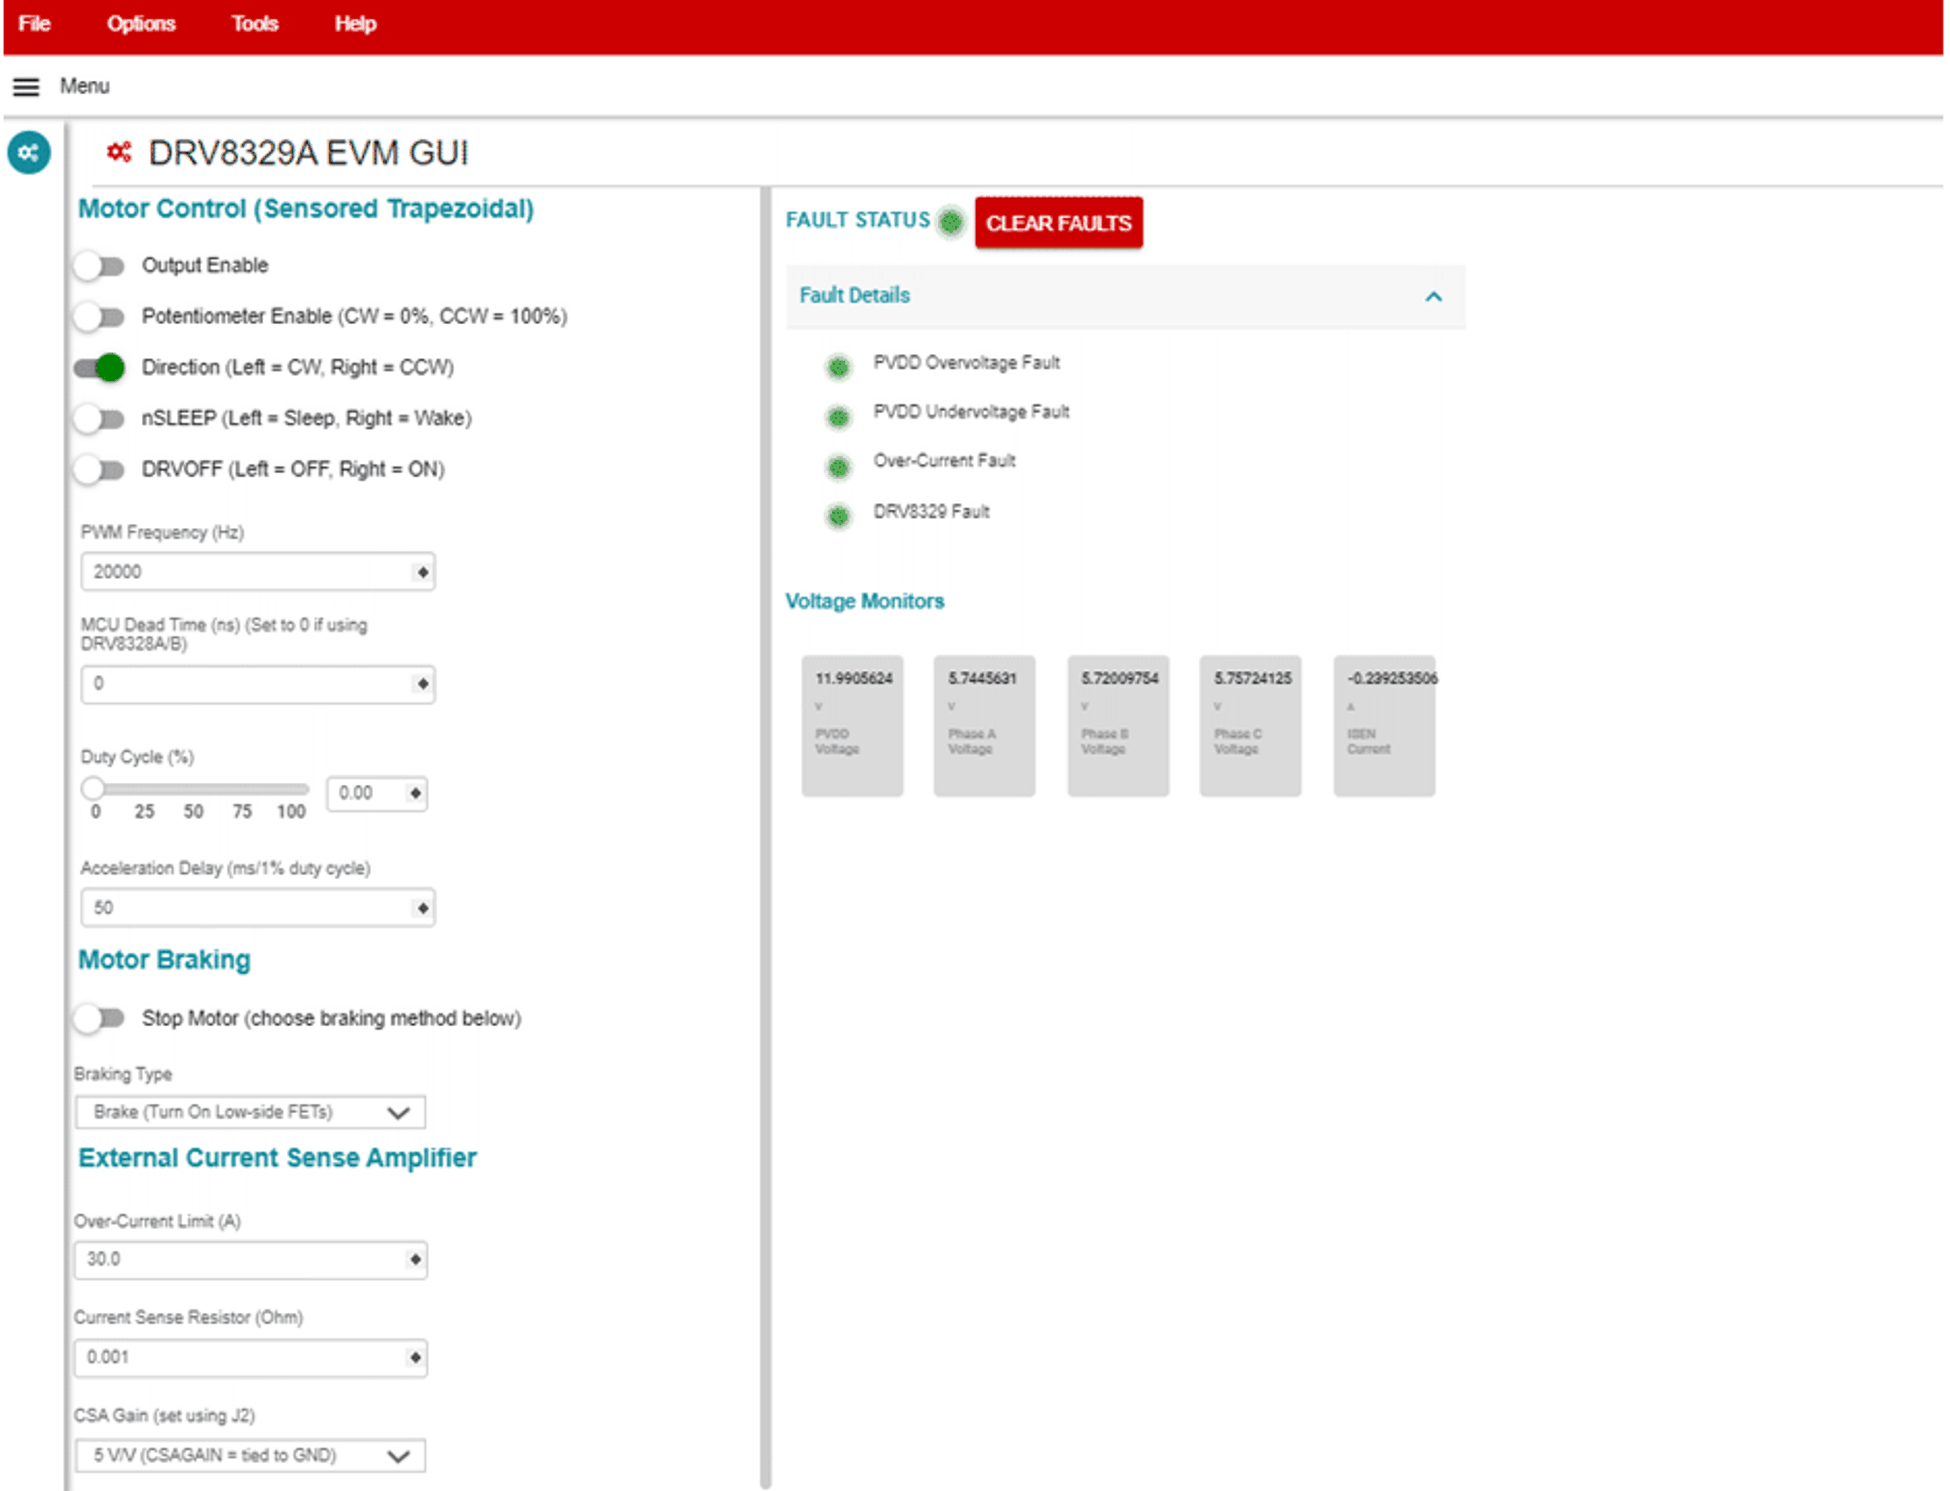
Task: Open the Tools menu
Action: pyautogui.click(x=254, y=24)
